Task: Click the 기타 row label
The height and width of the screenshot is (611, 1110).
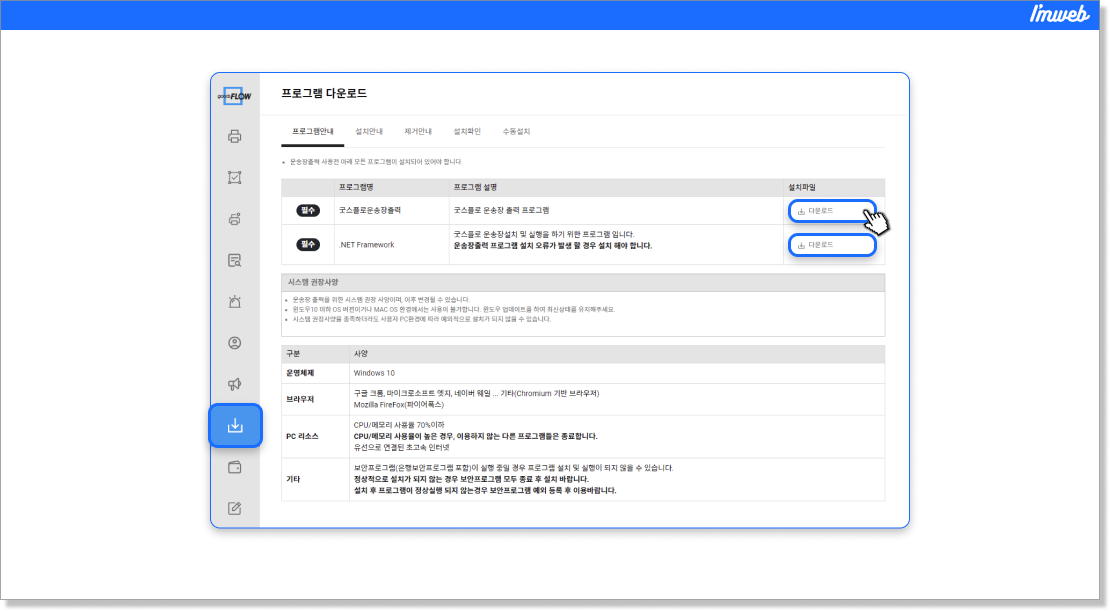Action: click(x=293, y=480)
